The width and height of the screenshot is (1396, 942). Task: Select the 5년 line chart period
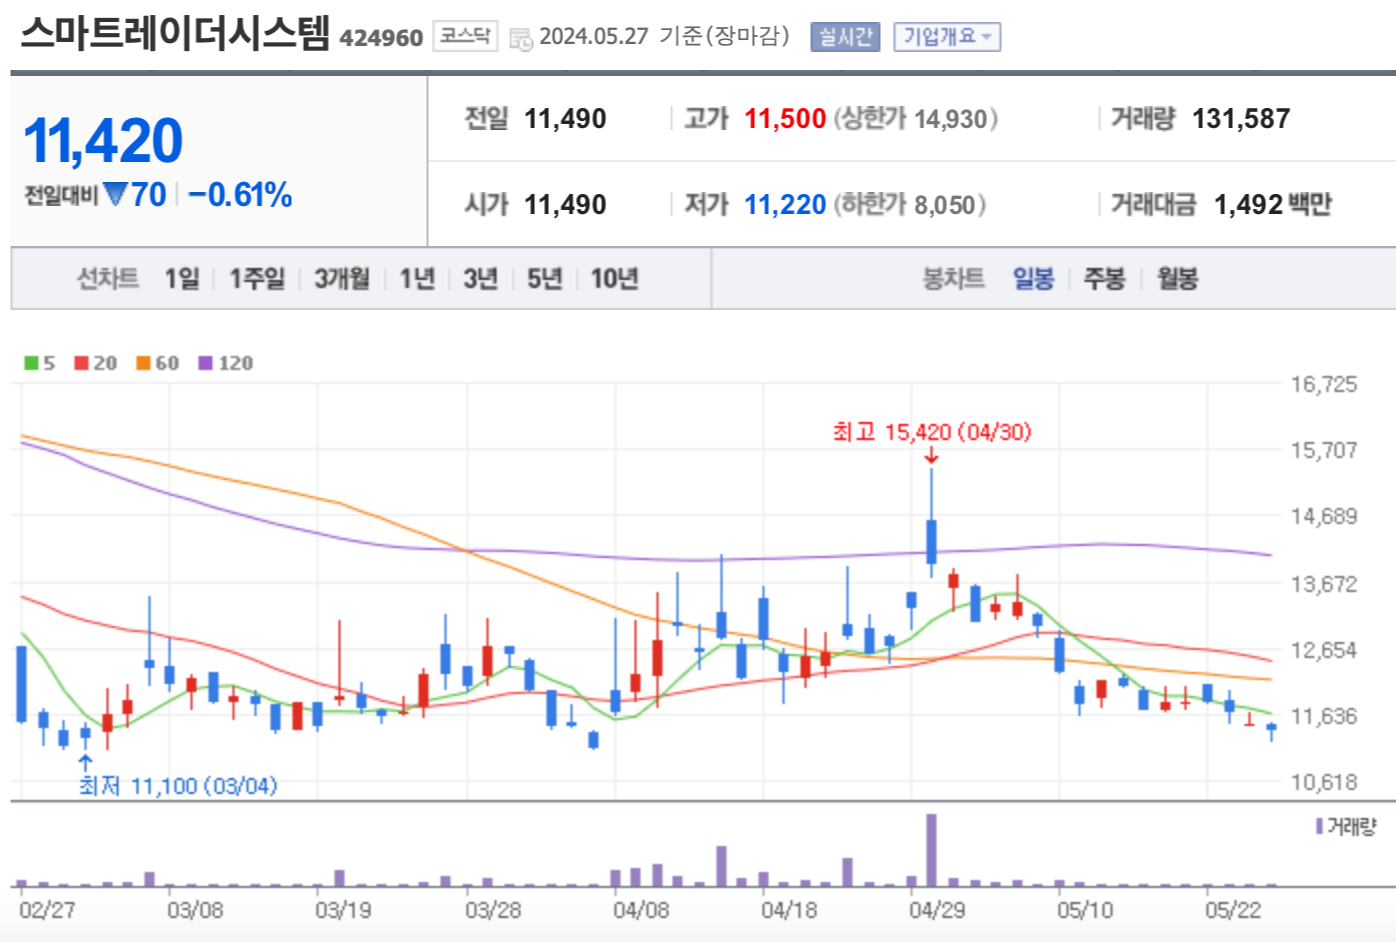[x=545, y=278]
